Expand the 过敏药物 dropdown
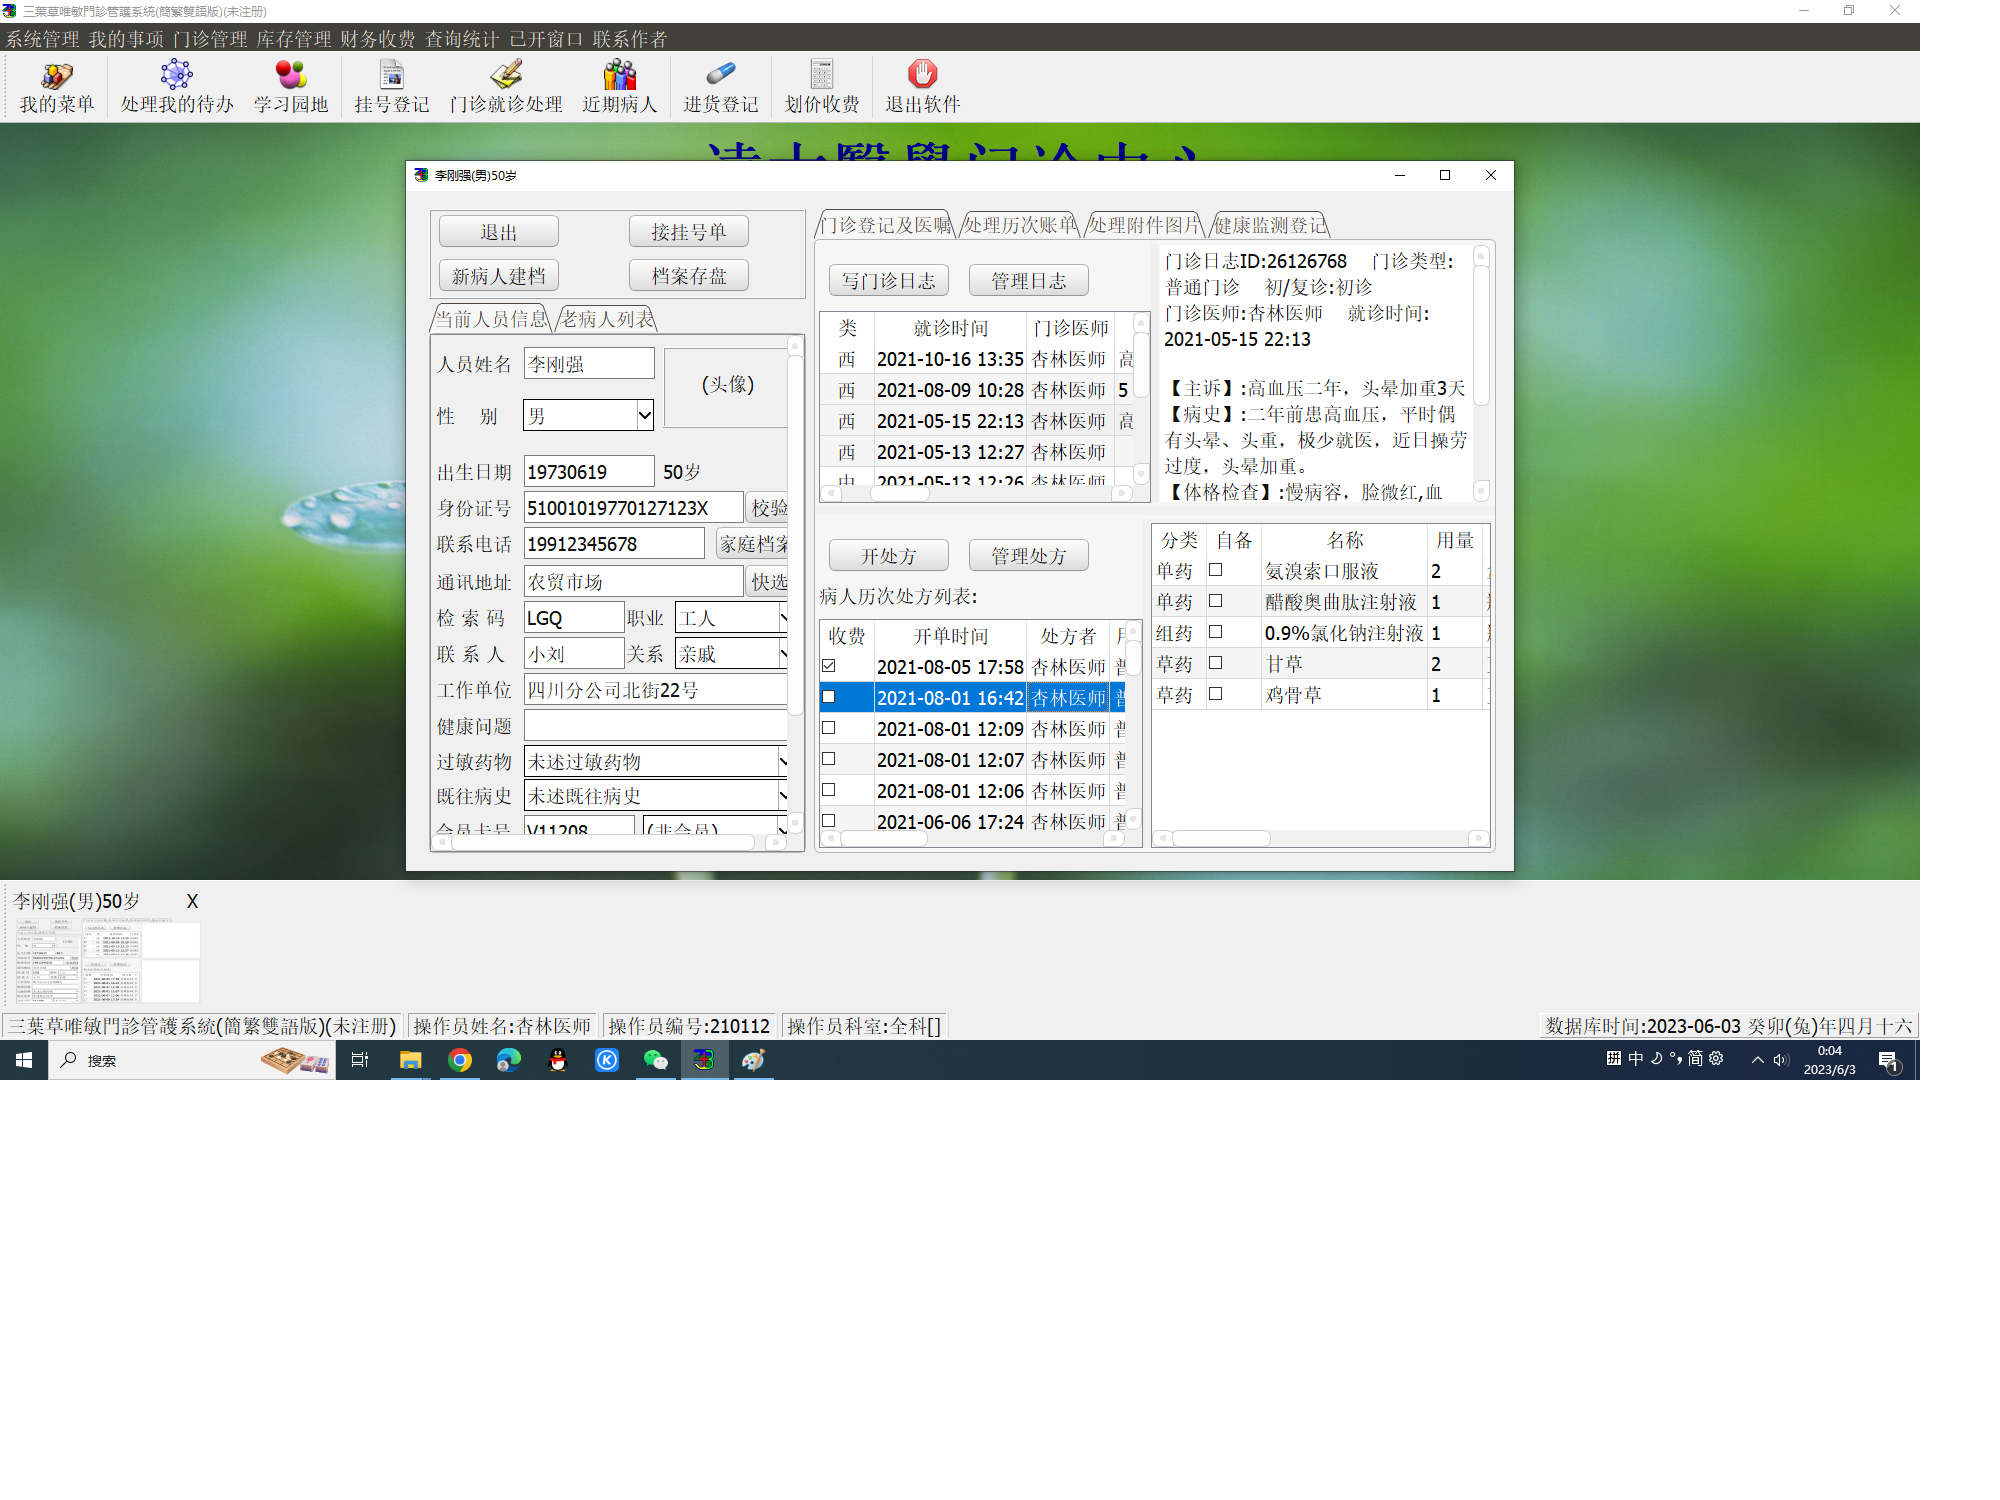 [783, 761]
